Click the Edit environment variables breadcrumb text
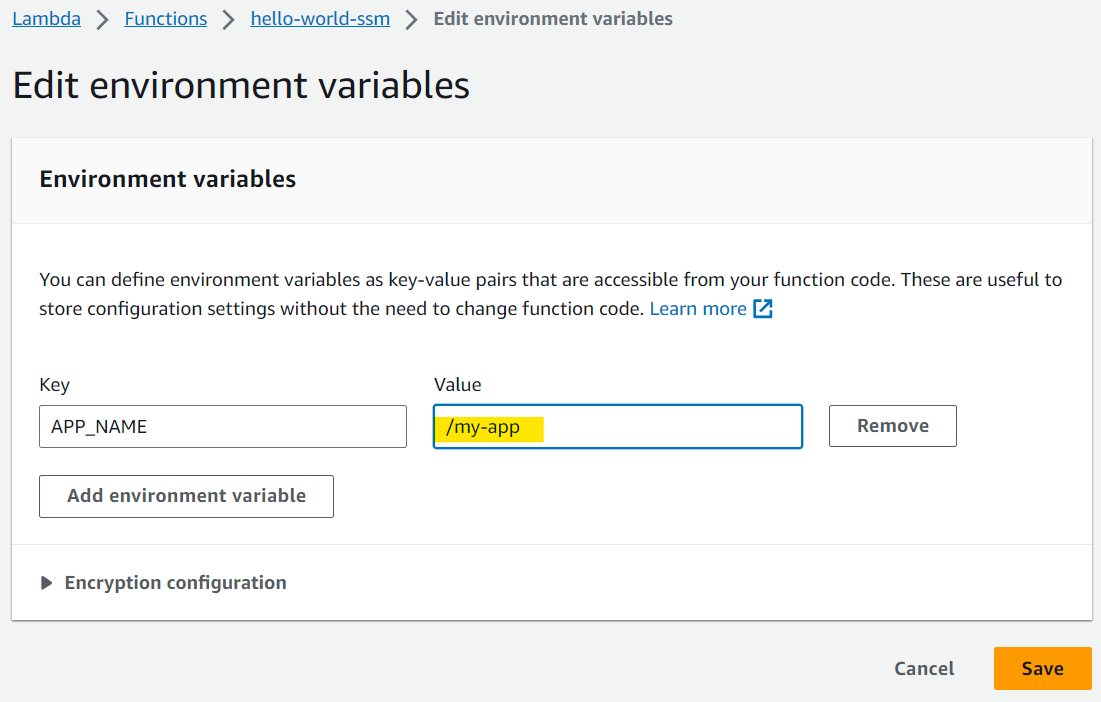 553,19
